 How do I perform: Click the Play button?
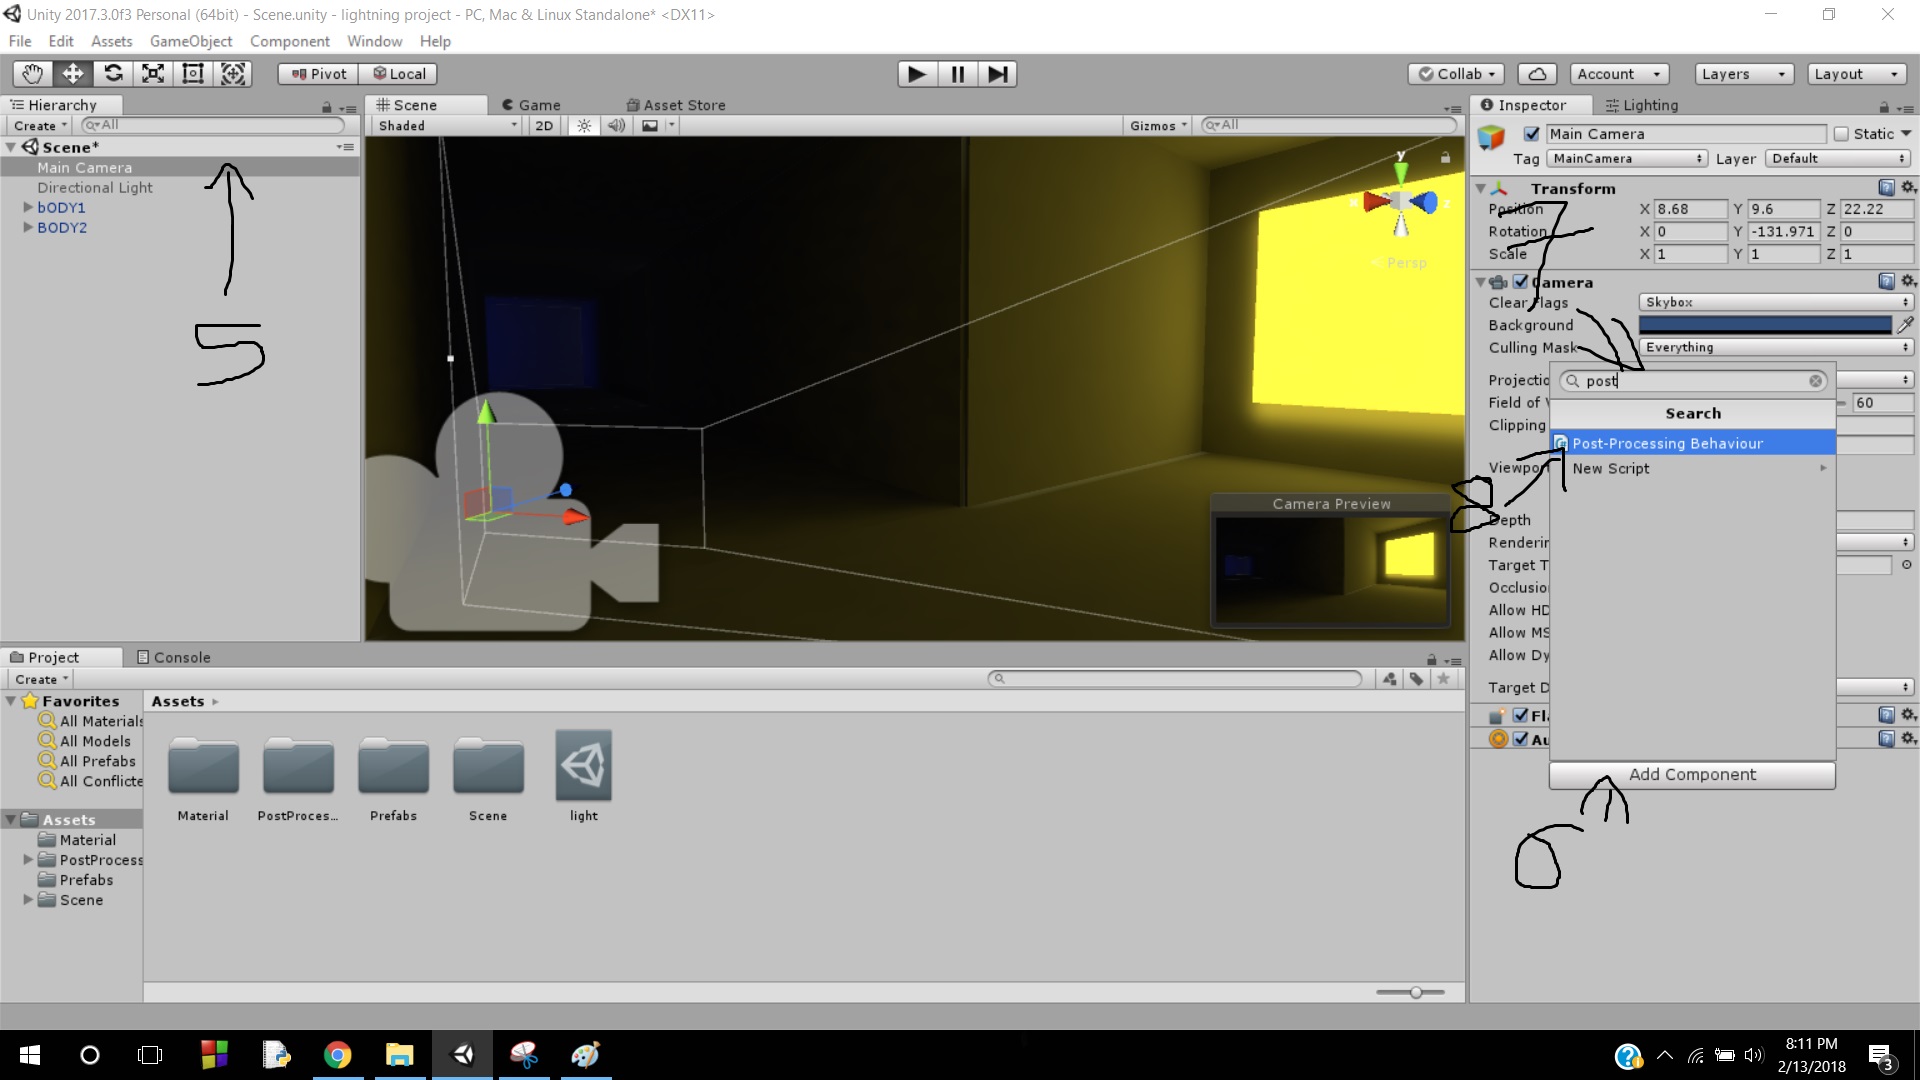click(917, 74)
